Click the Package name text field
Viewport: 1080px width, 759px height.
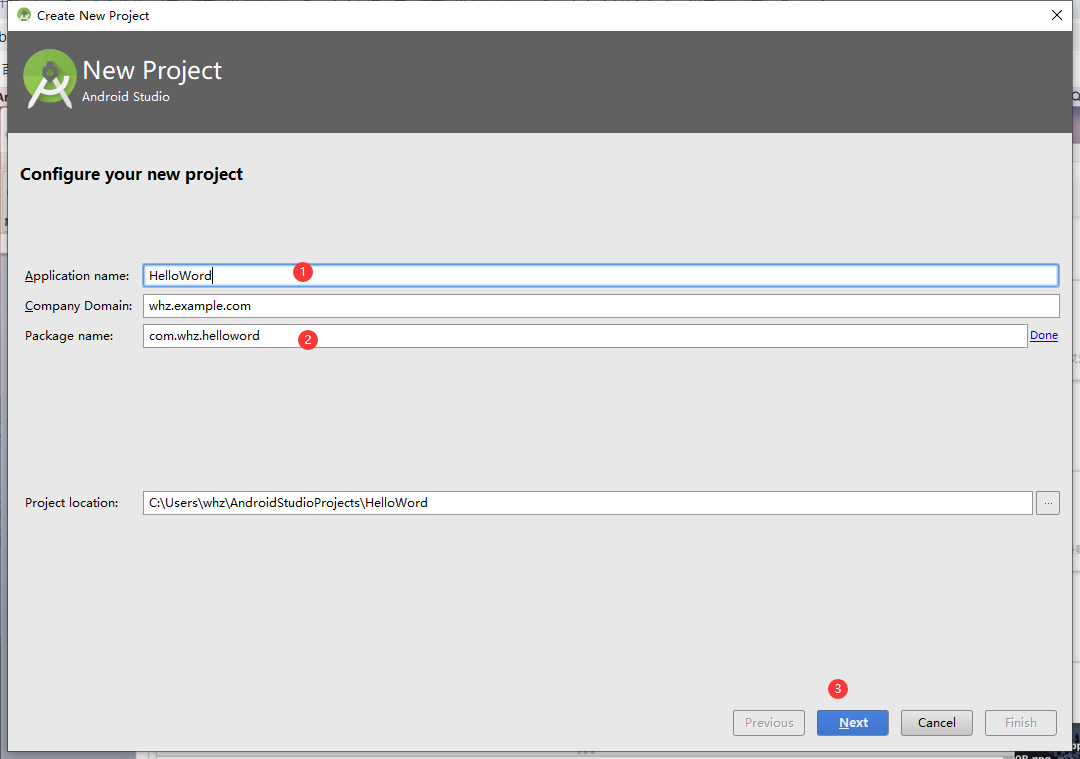585,336
